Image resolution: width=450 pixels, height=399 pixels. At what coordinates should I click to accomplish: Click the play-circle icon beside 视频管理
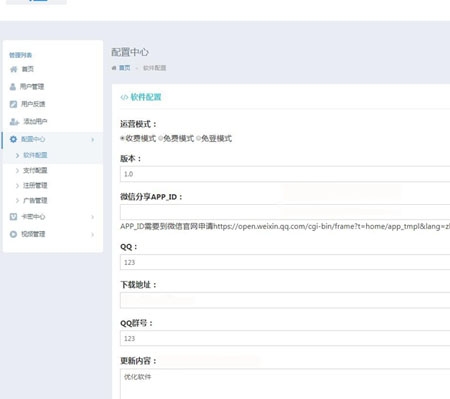click(x=13, y=234)
